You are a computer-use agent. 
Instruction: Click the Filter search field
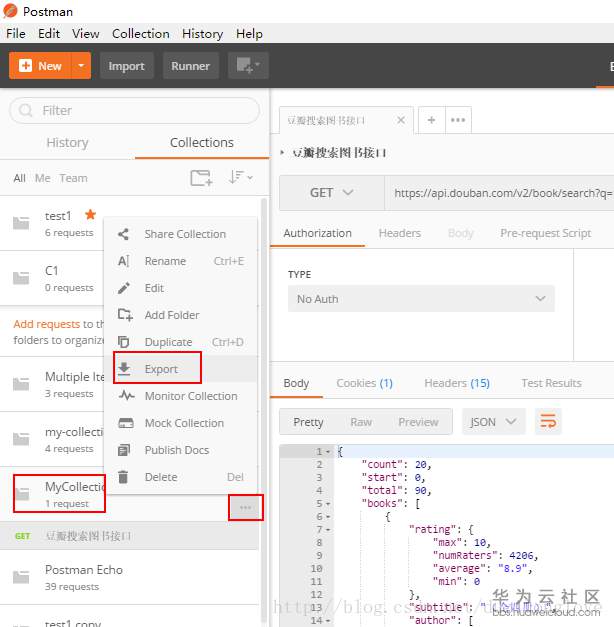[x=134, y=110]
